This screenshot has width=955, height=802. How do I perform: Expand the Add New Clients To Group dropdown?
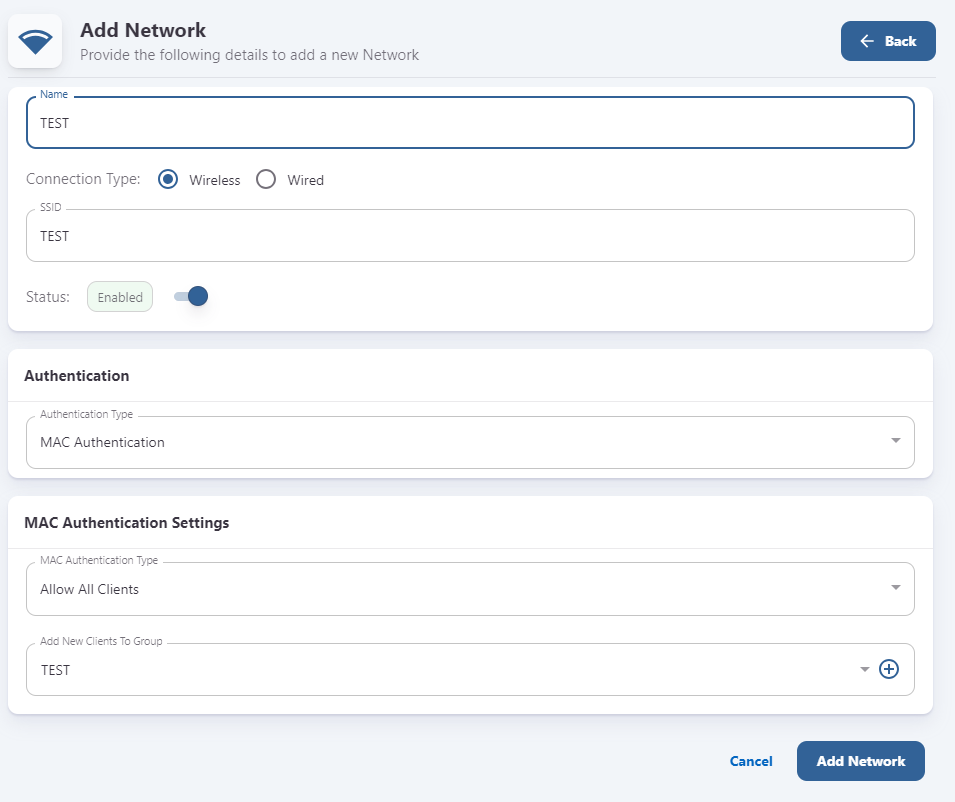pos(864,669)
